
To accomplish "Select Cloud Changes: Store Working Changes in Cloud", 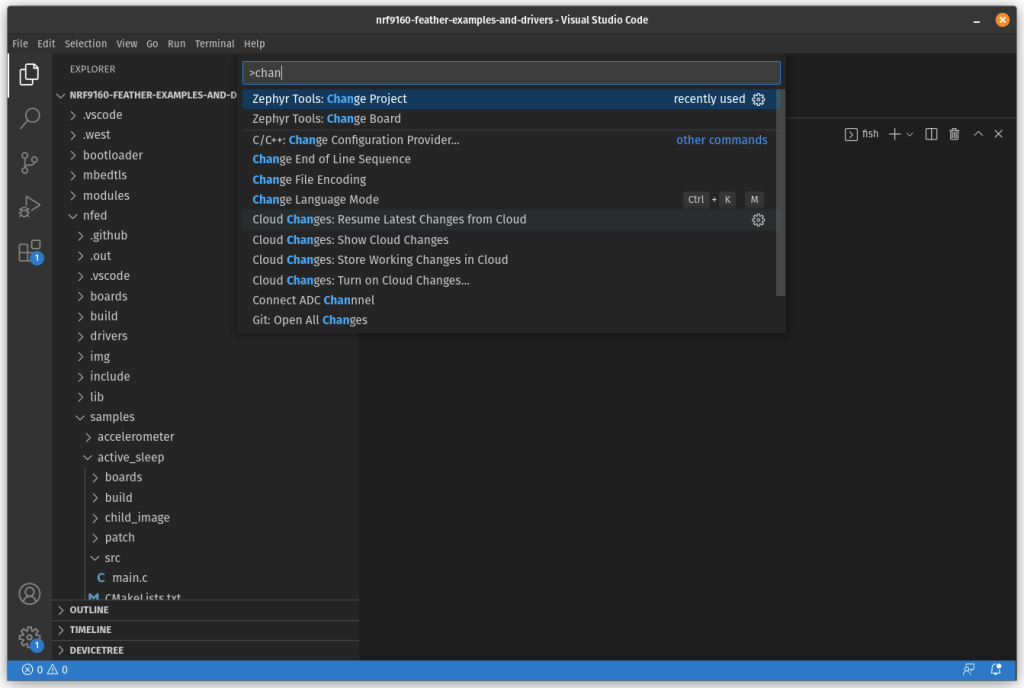I will click(511, 260).
